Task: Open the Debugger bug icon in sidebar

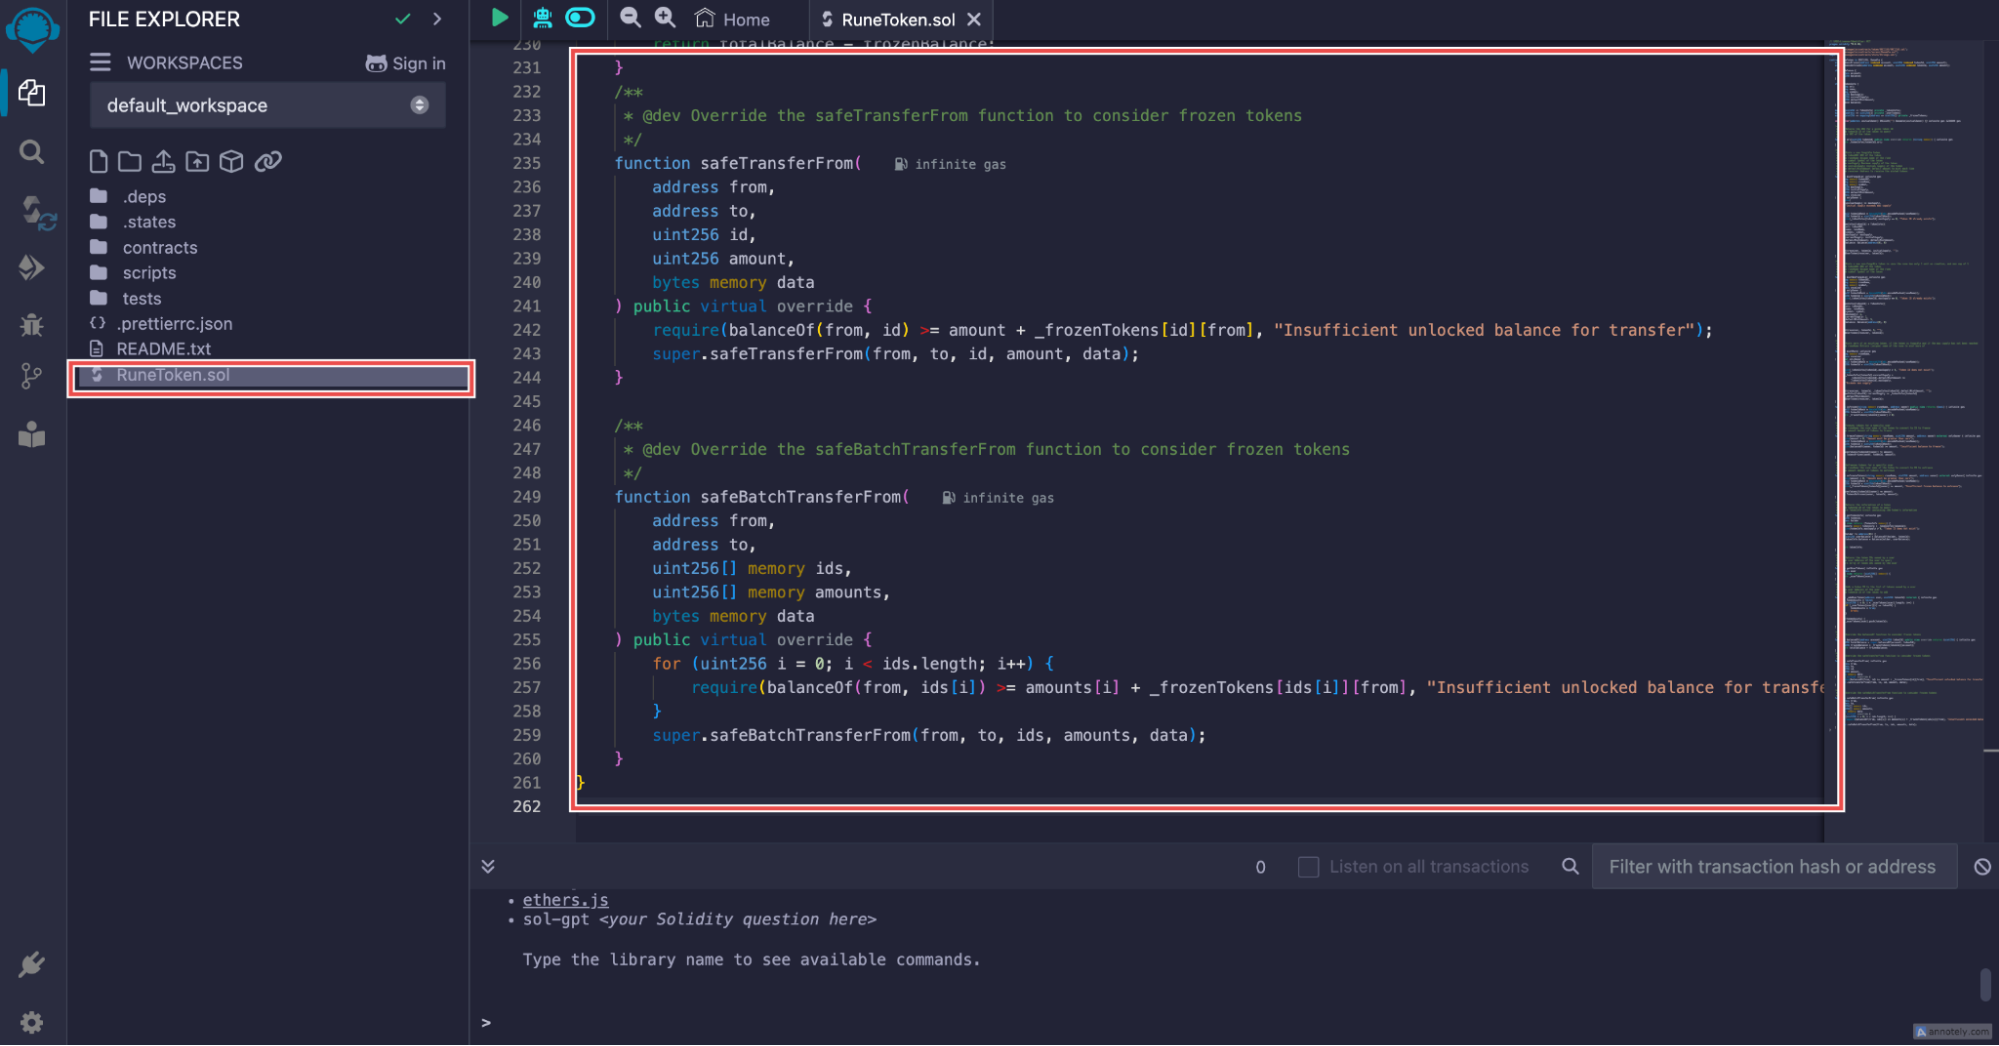Action: [32, 324]
